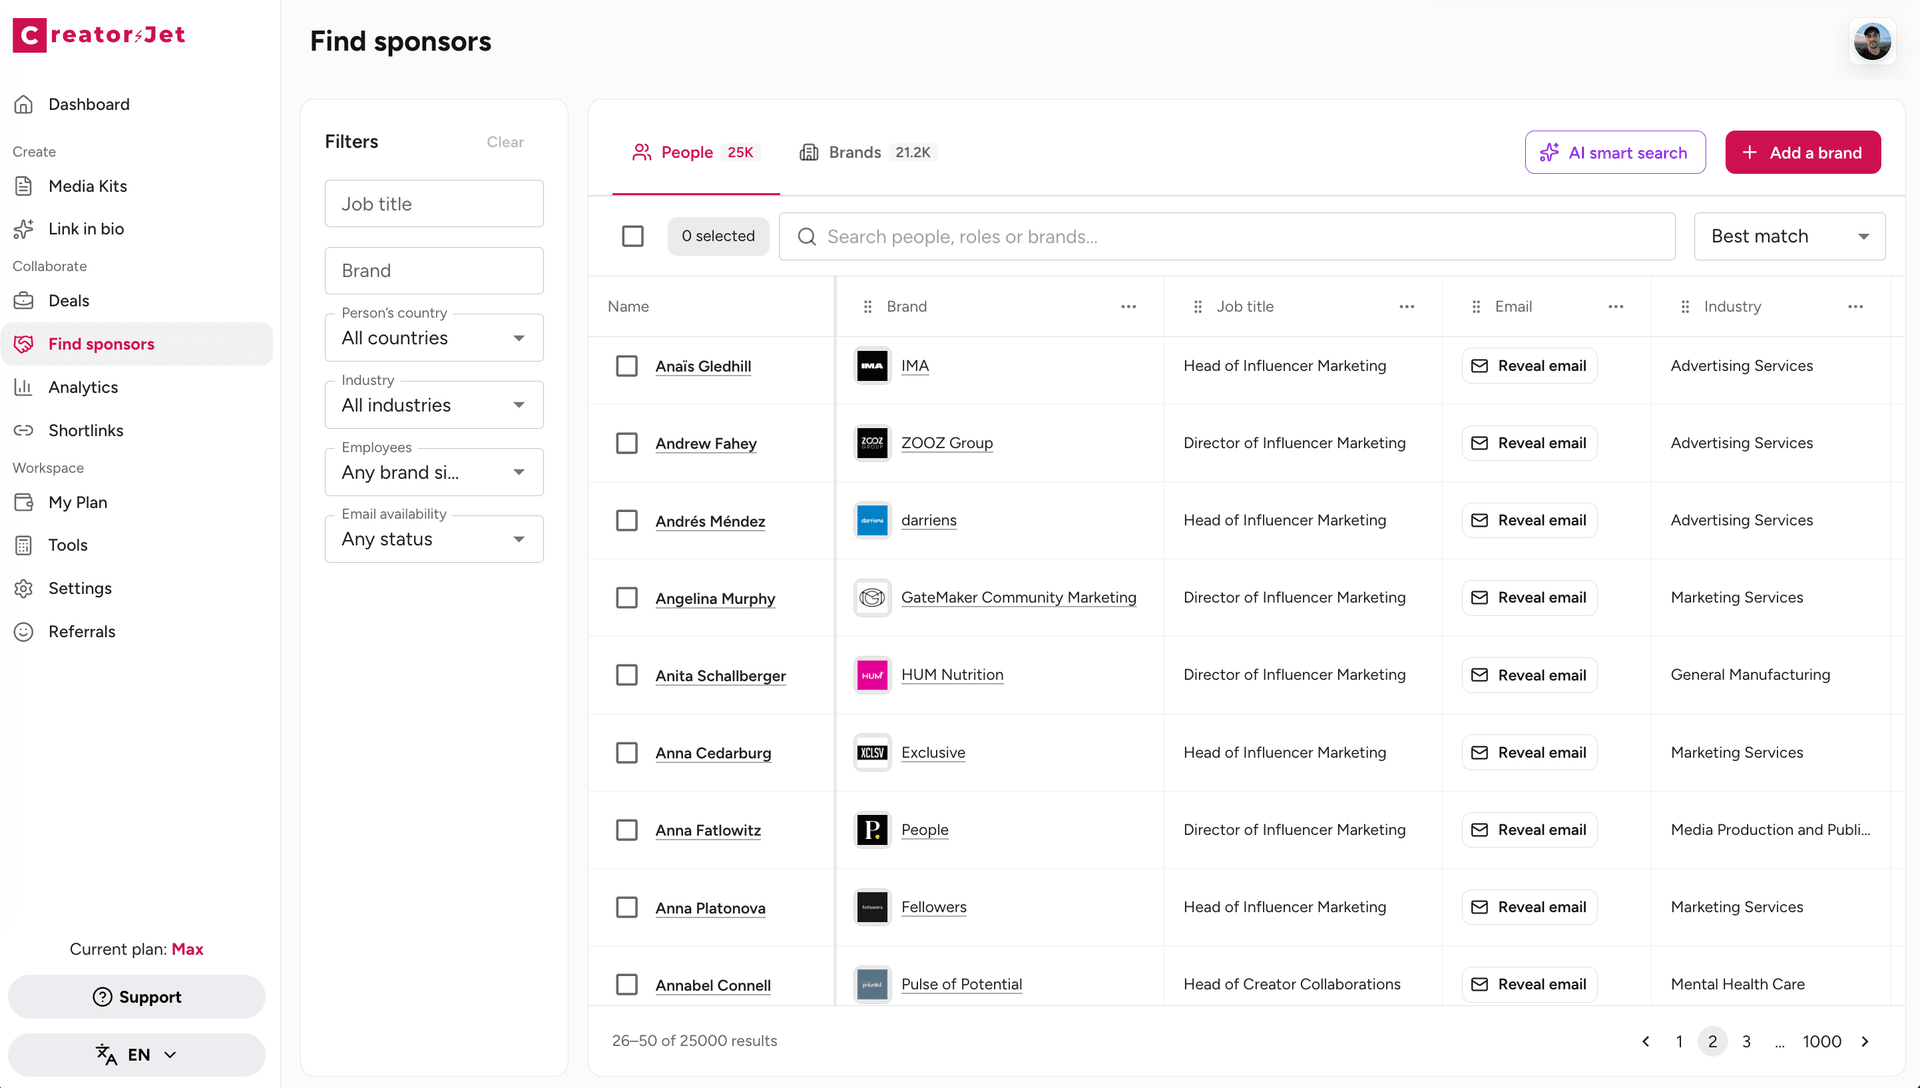Image resolution: width=1920 pixels, height=1088 pixels.
Task: Select the Andrew Fahey row checkbox
Action: click(627, 443)
